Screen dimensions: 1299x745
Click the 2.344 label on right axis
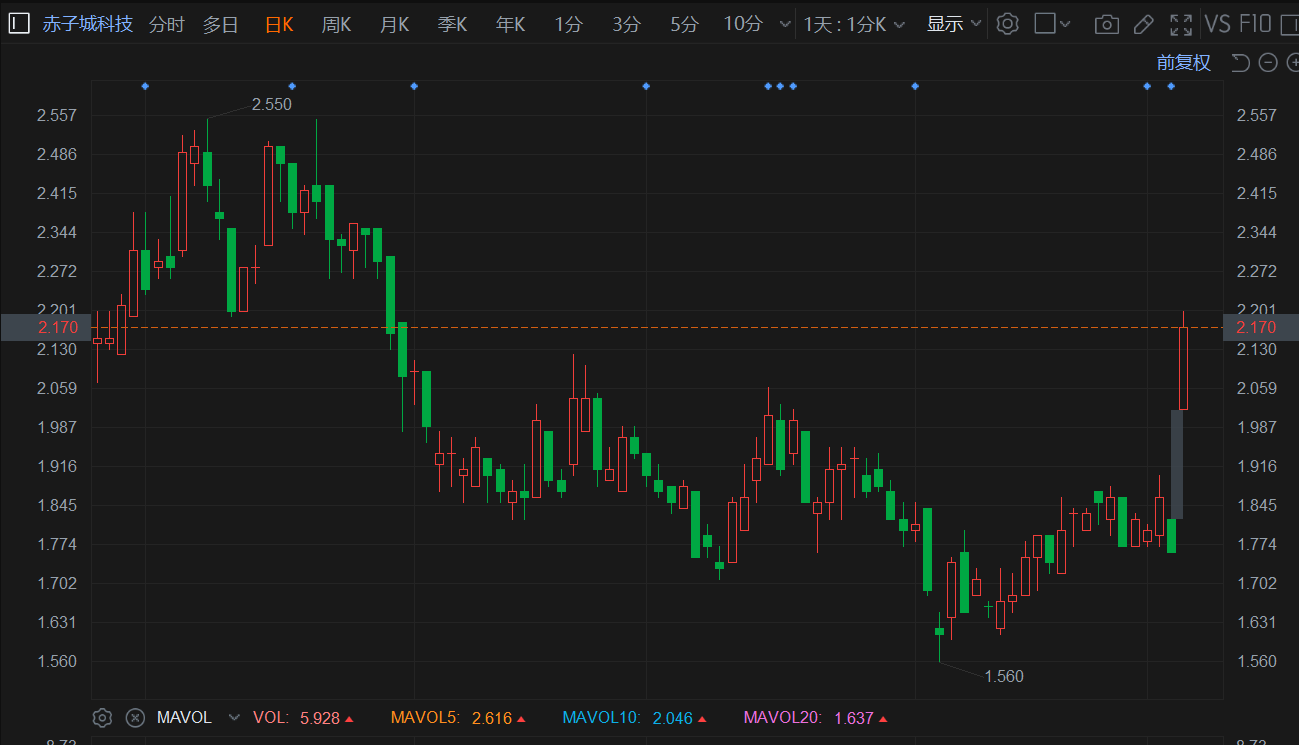1257,233
